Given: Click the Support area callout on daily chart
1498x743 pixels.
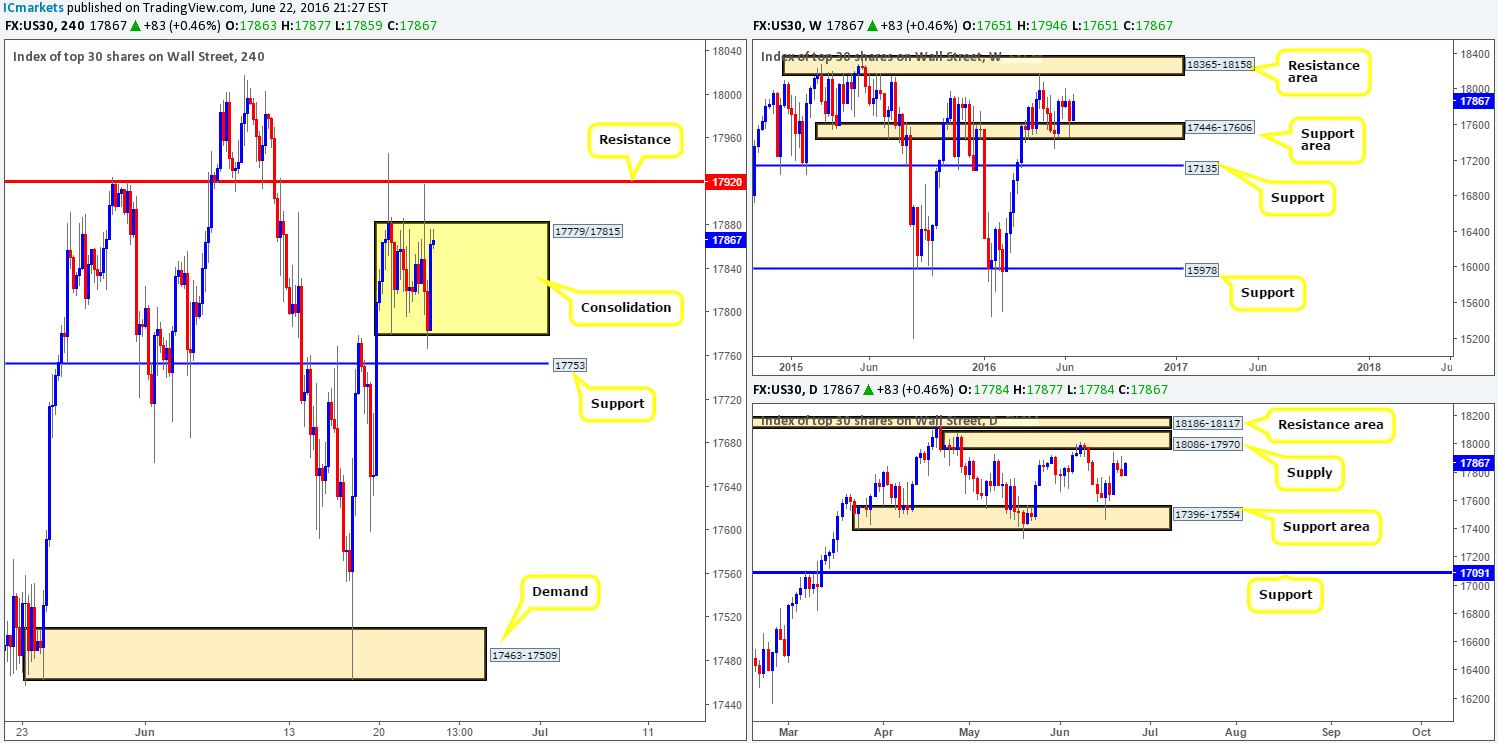Looking at the screenshot, I should [1325, 527].
